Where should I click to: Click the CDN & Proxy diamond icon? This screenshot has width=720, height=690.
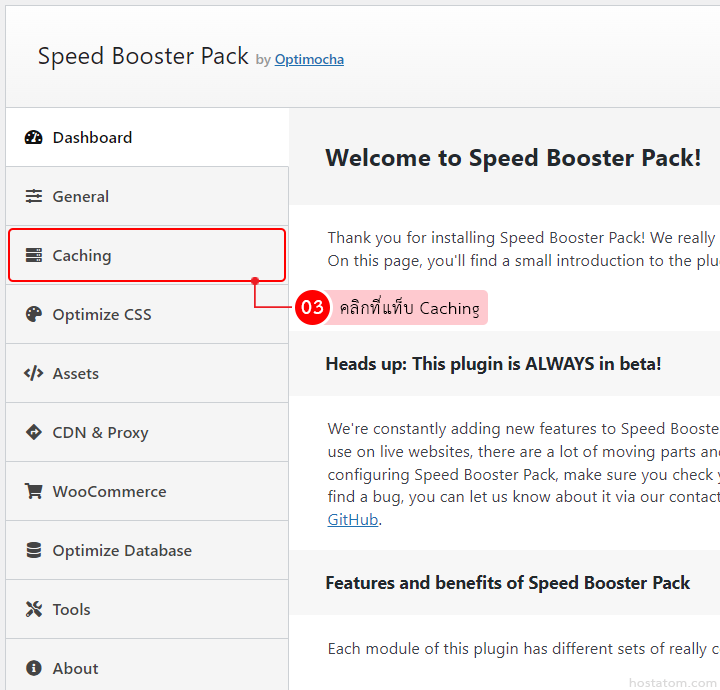pyautogui.click(x=34, y=433)
